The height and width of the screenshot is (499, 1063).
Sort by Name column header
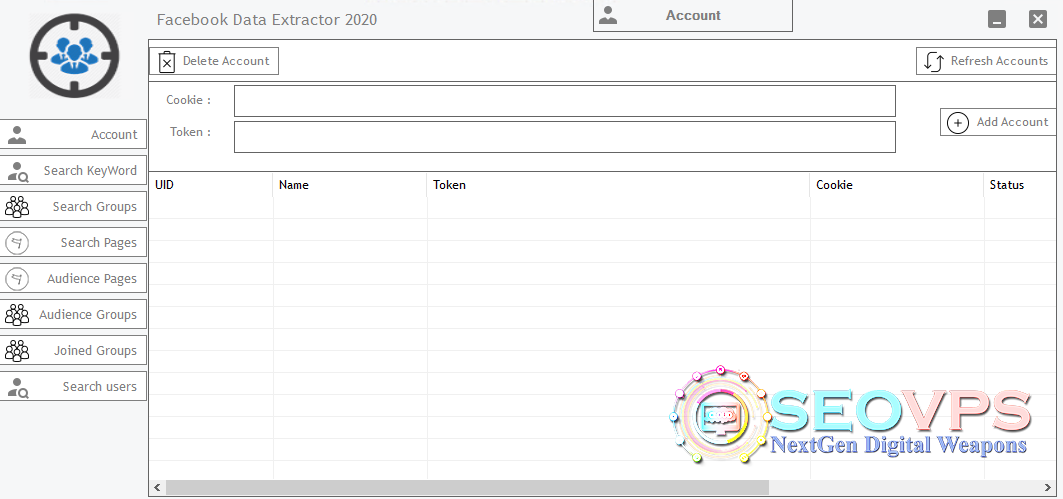point(350,184)
